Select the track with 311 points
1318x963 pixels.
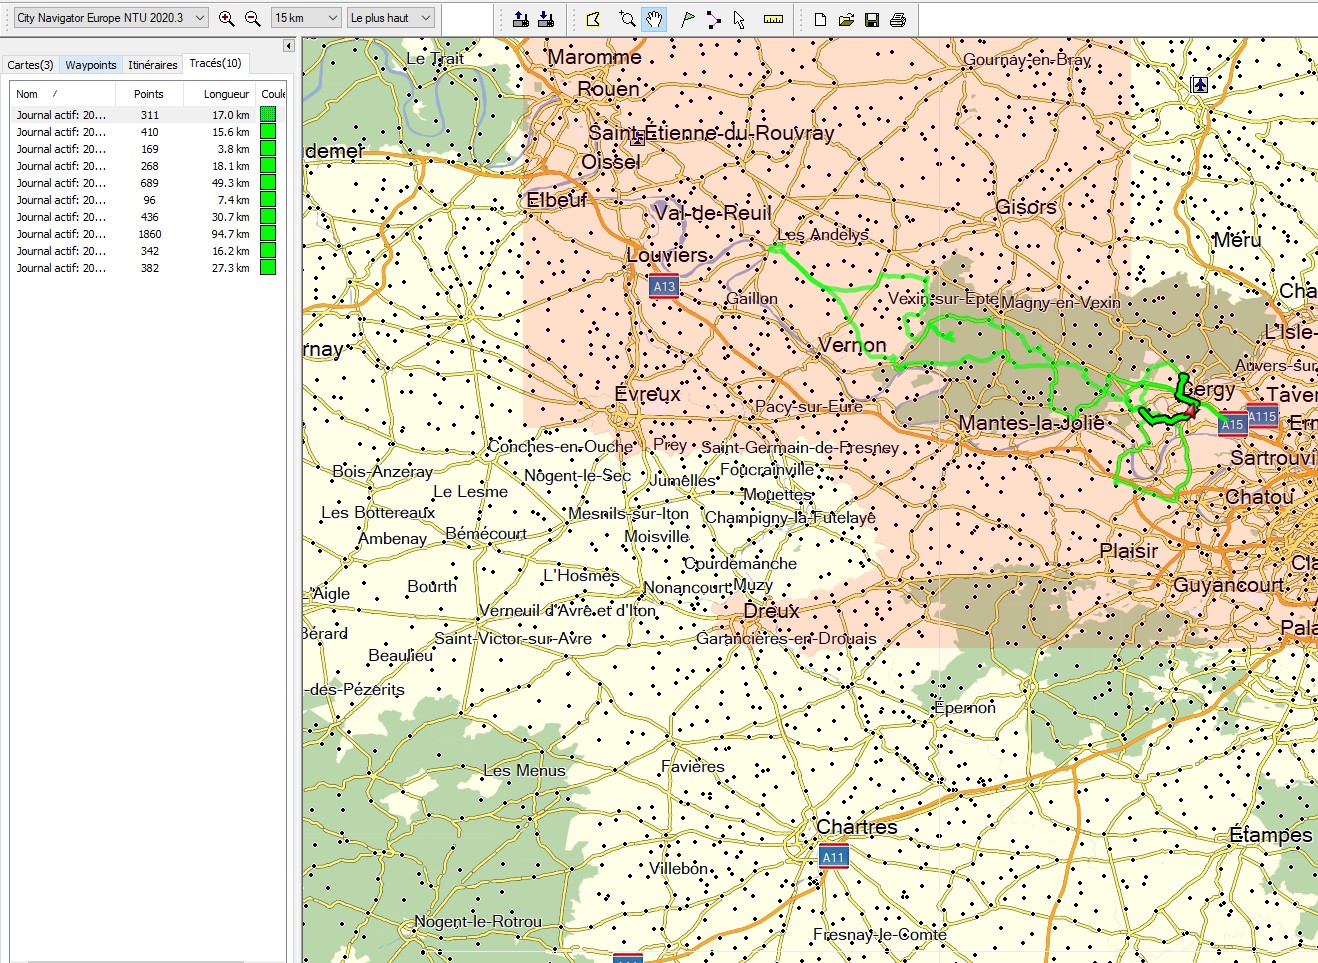(x=148, y=115)
